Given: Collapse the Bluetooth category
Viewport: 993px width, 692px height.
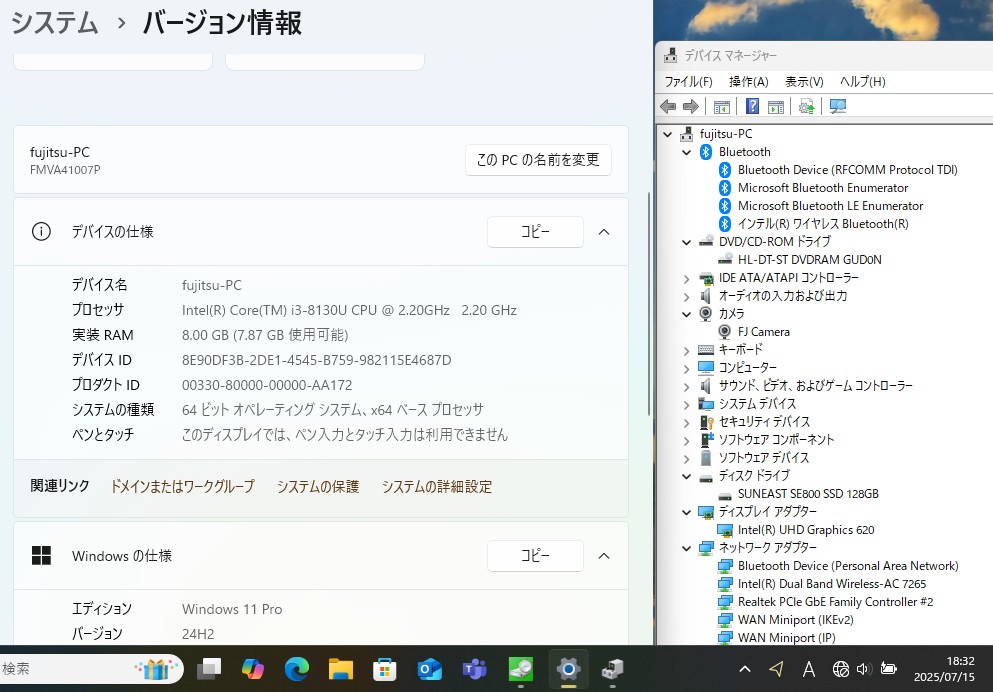Looking at the screenshot, I should [686, 152].
